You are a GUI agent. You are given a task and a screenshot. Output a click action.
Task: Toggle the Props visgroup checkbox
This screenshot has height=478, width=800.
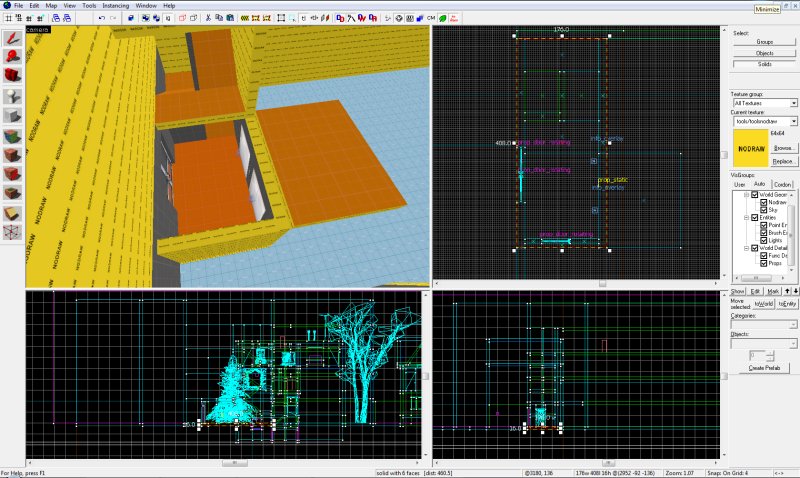[x=764, y=263]
